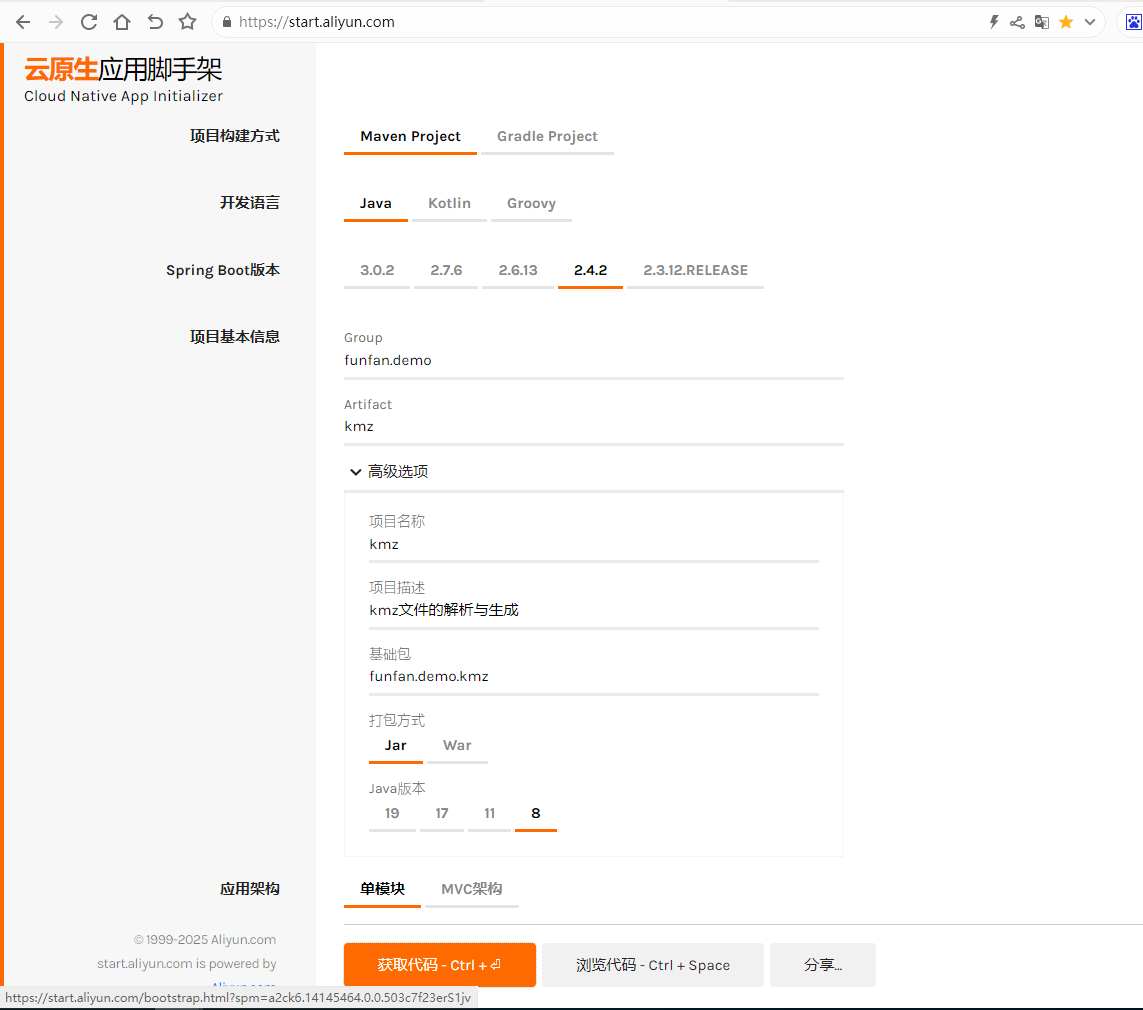Screen dimensions: 1143x1010
Task: Click the 分享 button
Action: point(822,964)
